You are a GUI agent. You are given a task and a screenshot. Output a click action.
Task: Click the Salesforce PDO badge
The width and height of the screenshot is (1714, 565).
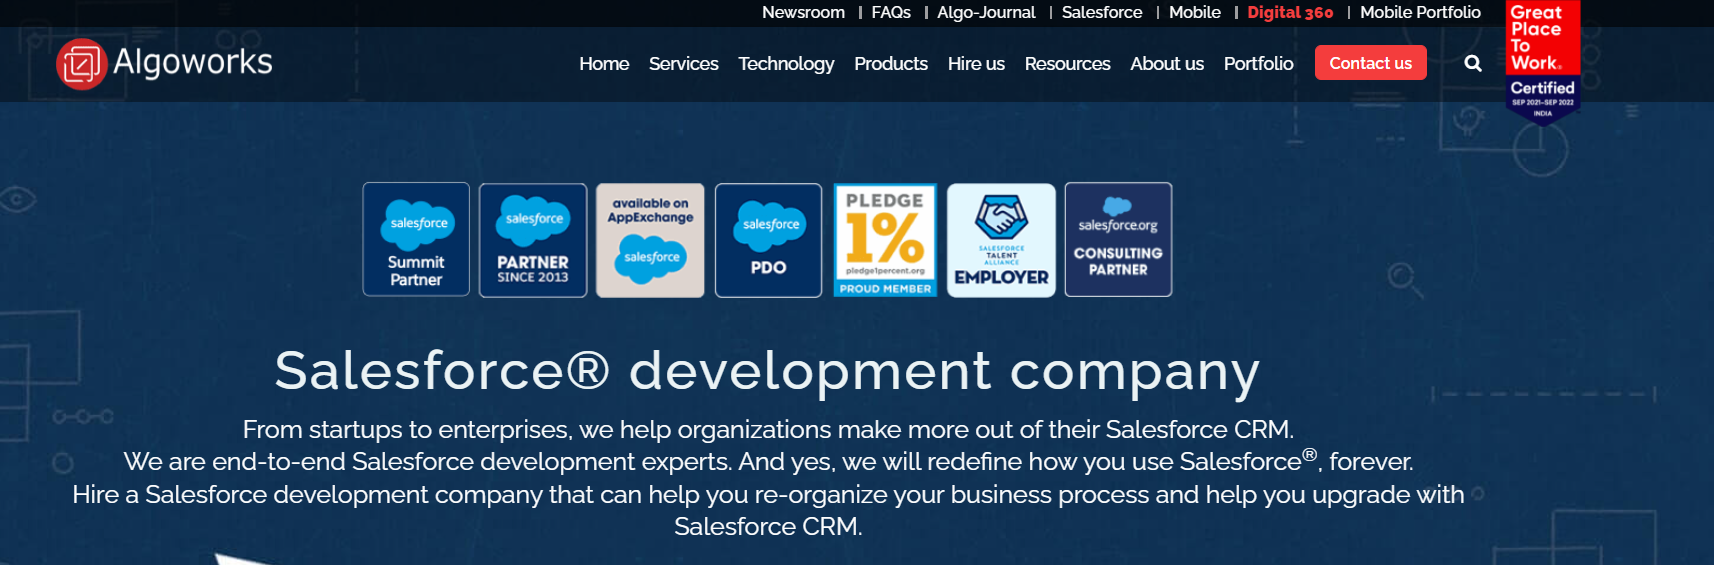[768, 240]
